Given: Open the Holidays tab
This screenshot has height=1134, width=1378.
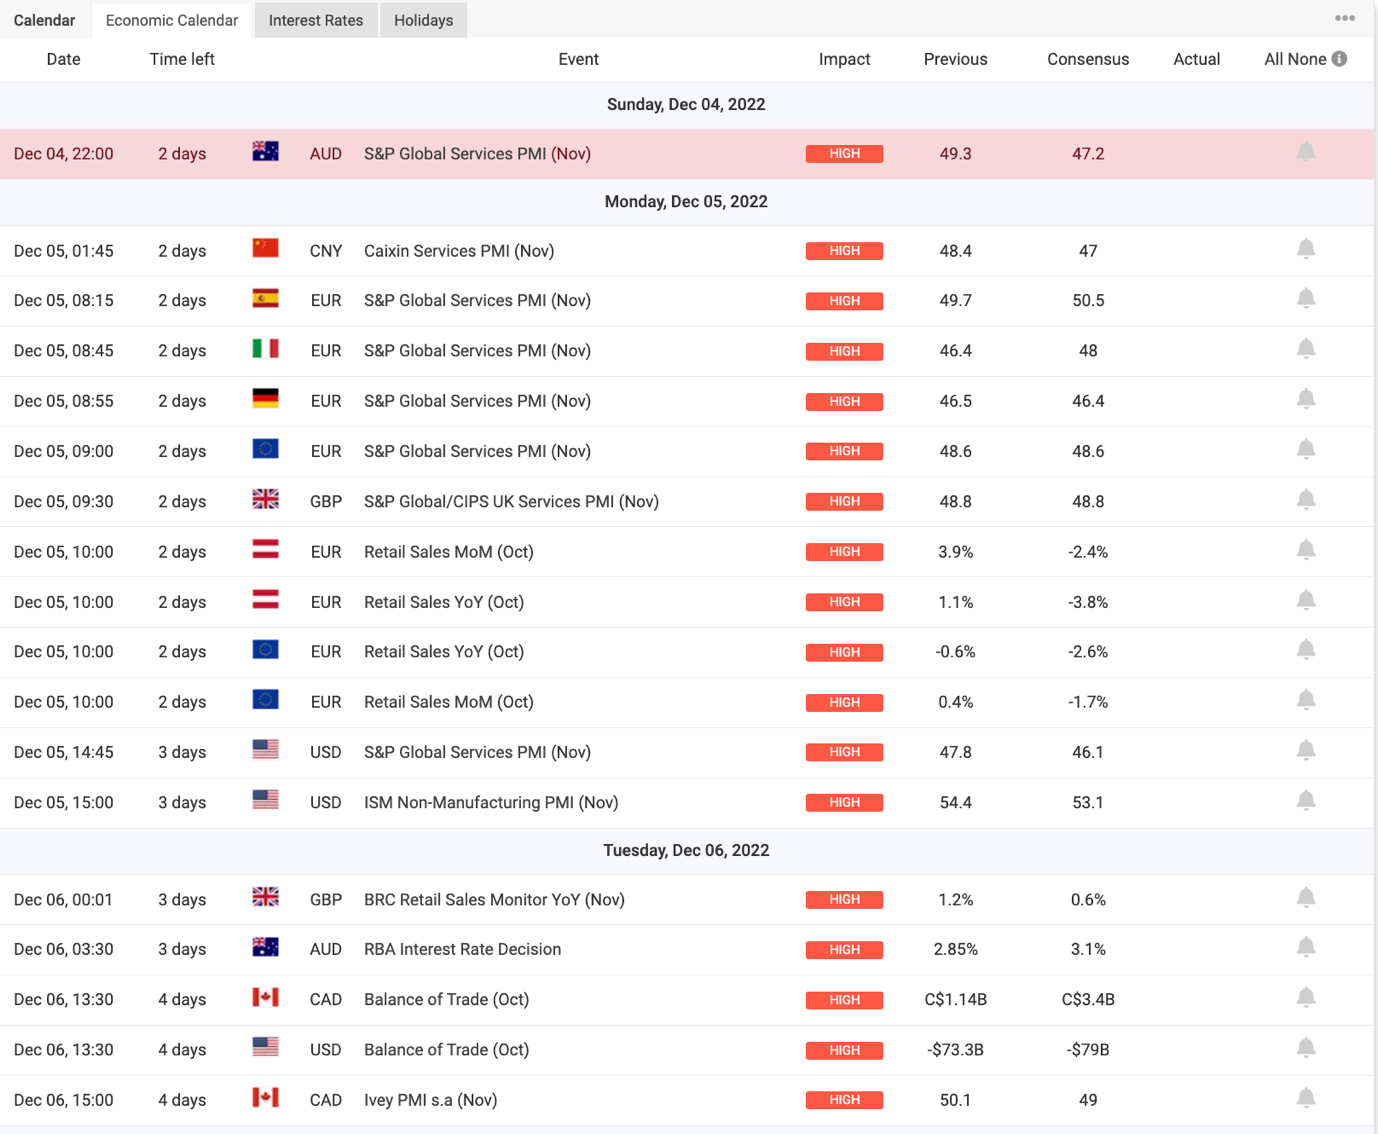Looking at the screenshot, I should 423,20.
